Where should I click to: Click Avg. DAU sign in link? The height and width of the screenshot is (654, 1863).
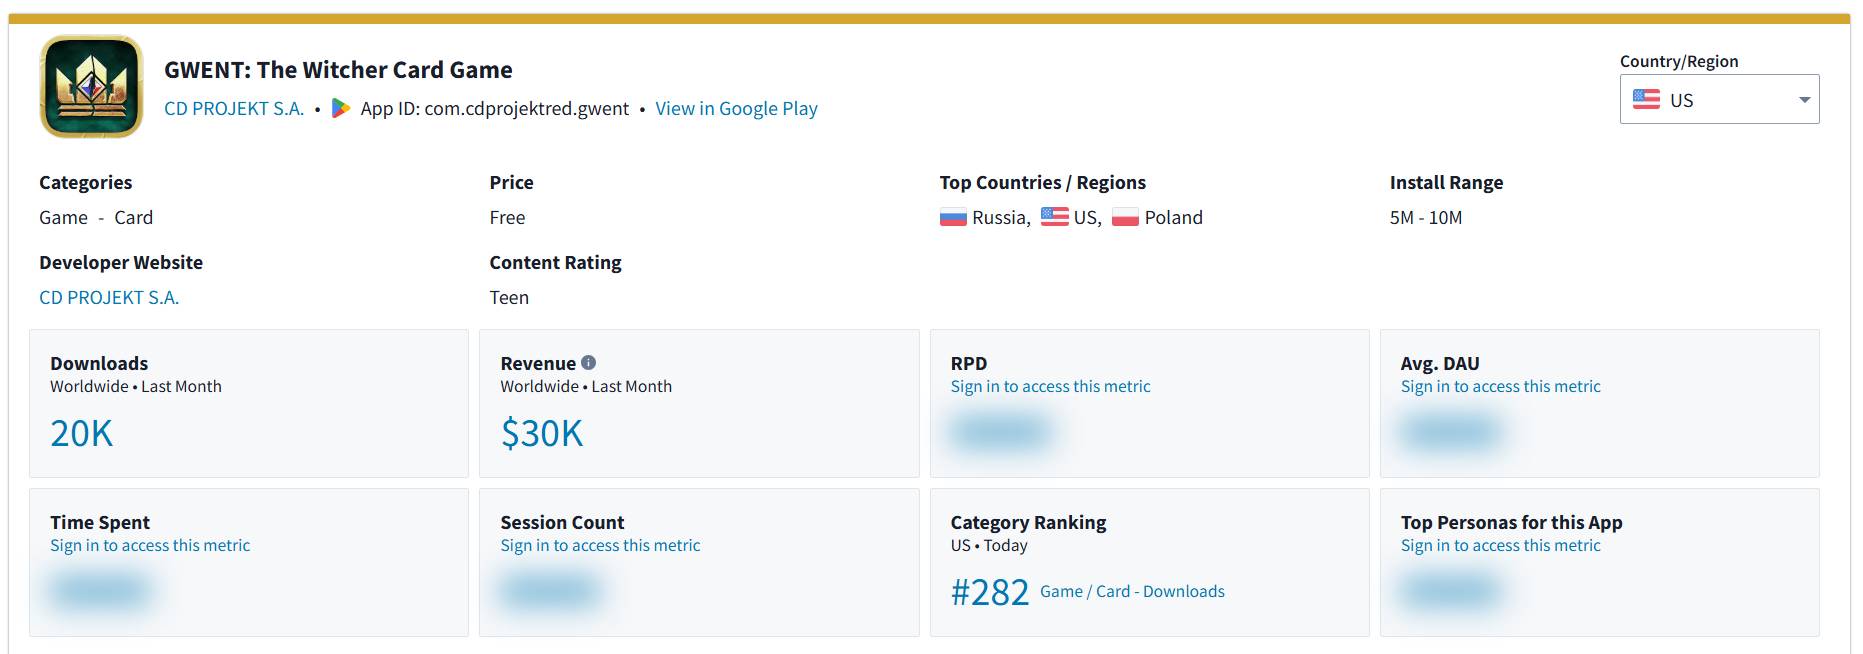(1500, 386)
